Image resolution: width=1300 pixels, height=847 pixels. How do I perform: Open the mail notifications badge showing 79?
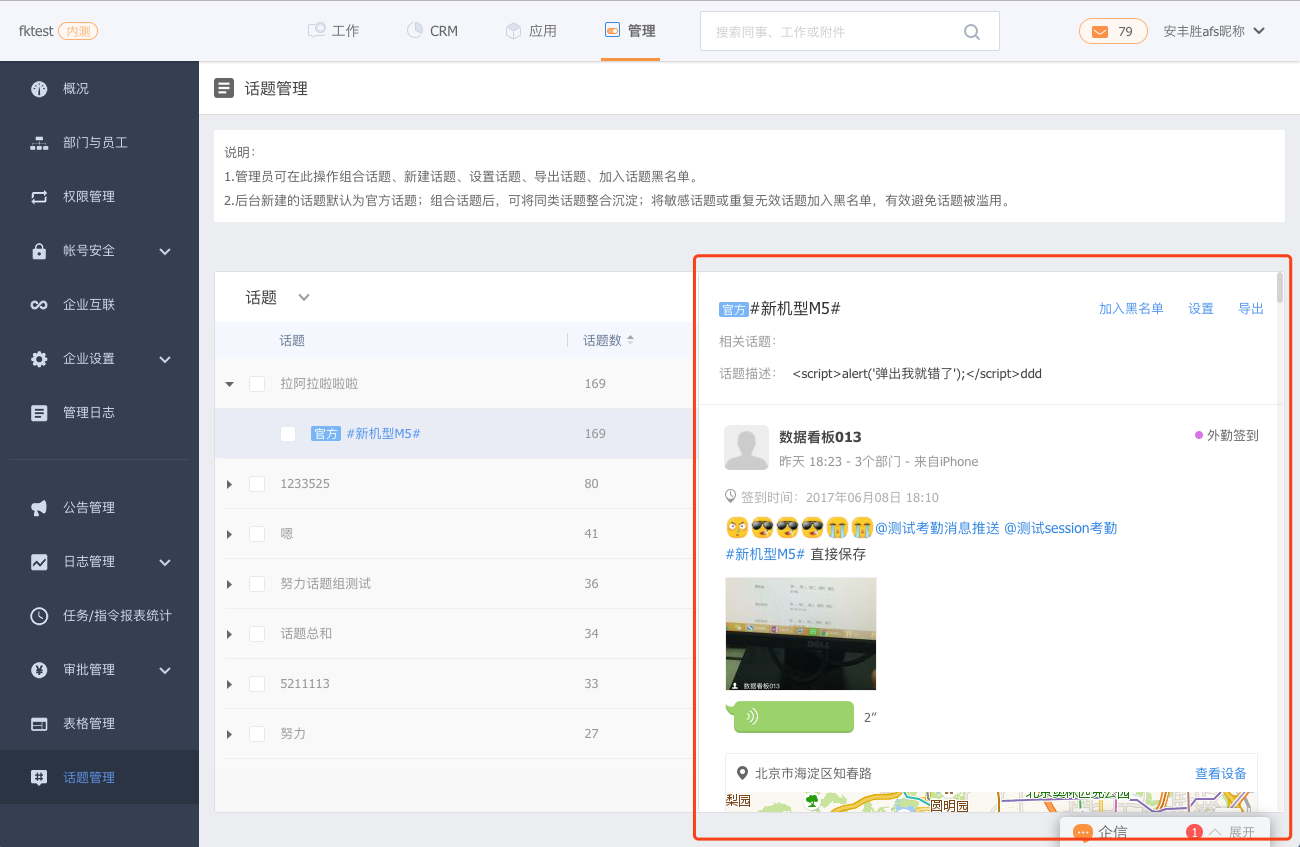[1113, 31]
